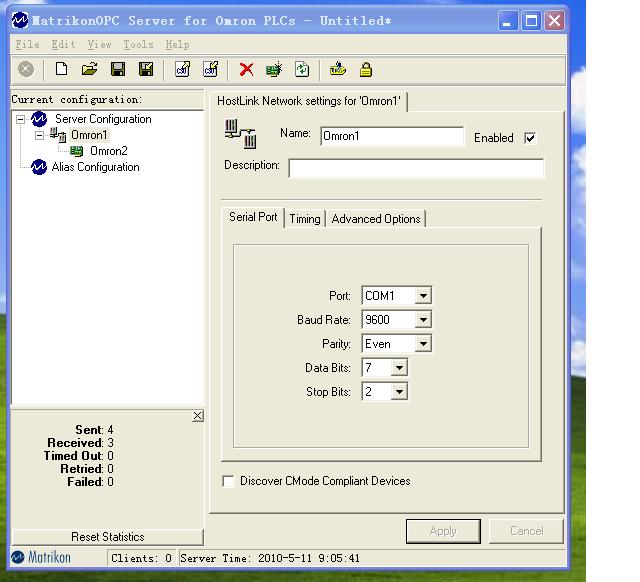Switch to the Timing tab
The width and height of the screenshot is (640, 582).
(304, 219)
